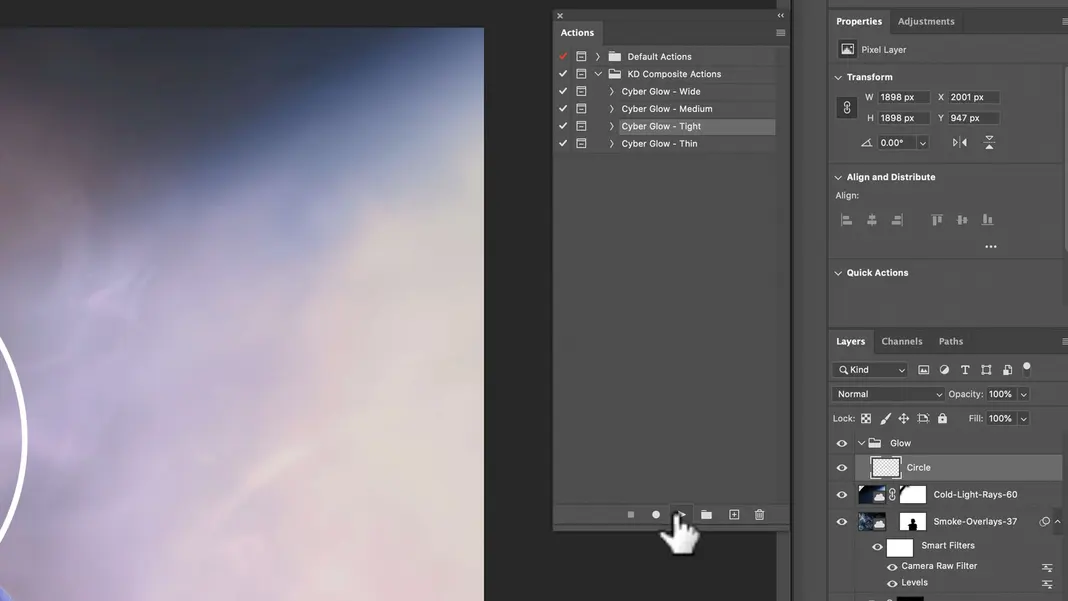Toggle dialog box for Default Actions
This screenshot has width=1068, height=601.
pos(581,57)
